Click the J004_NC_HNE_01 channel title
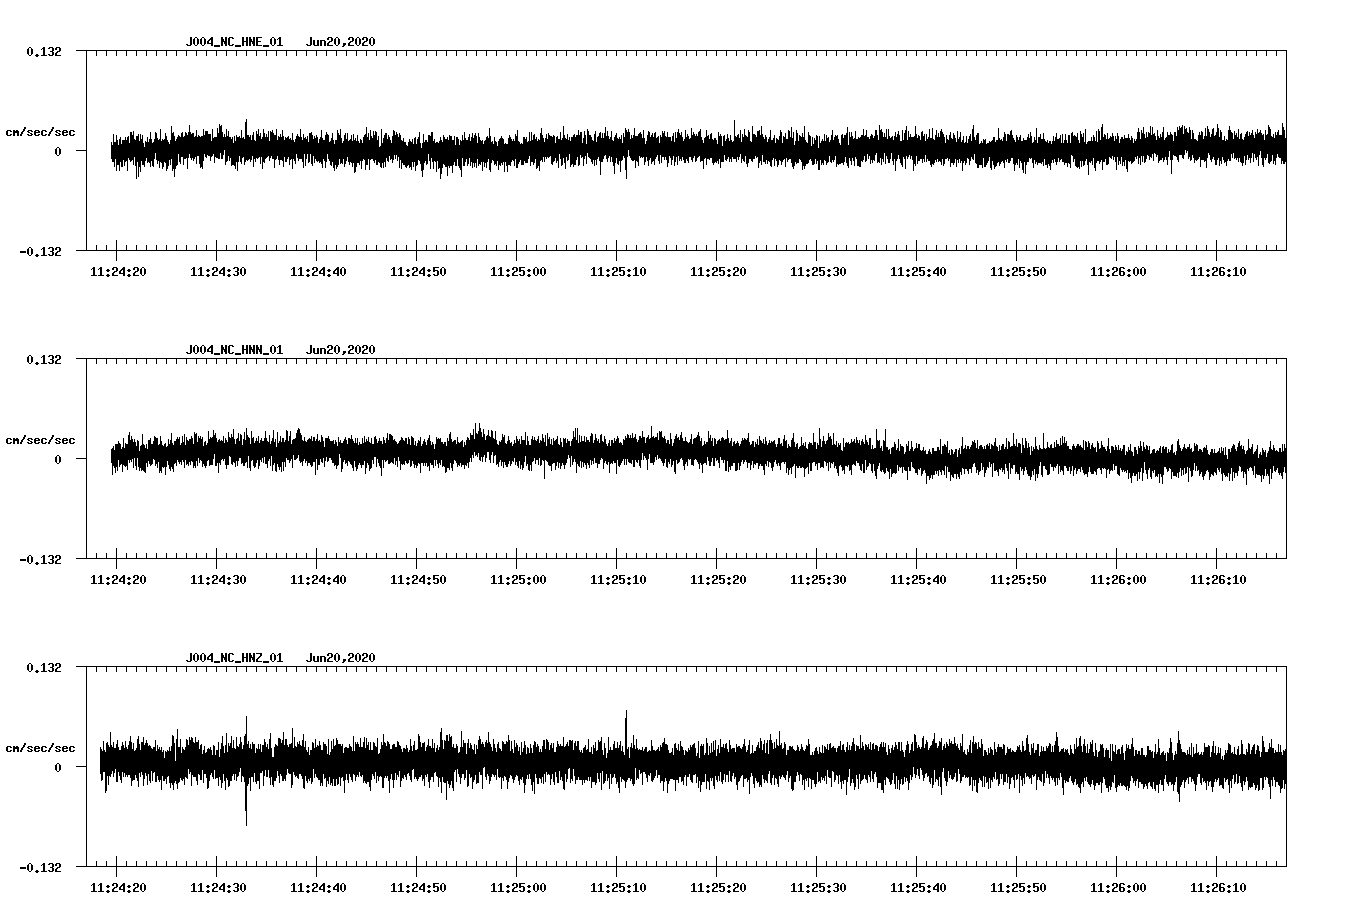Image resolution: width=1358 pixels, height=924 pixels. 234,42
